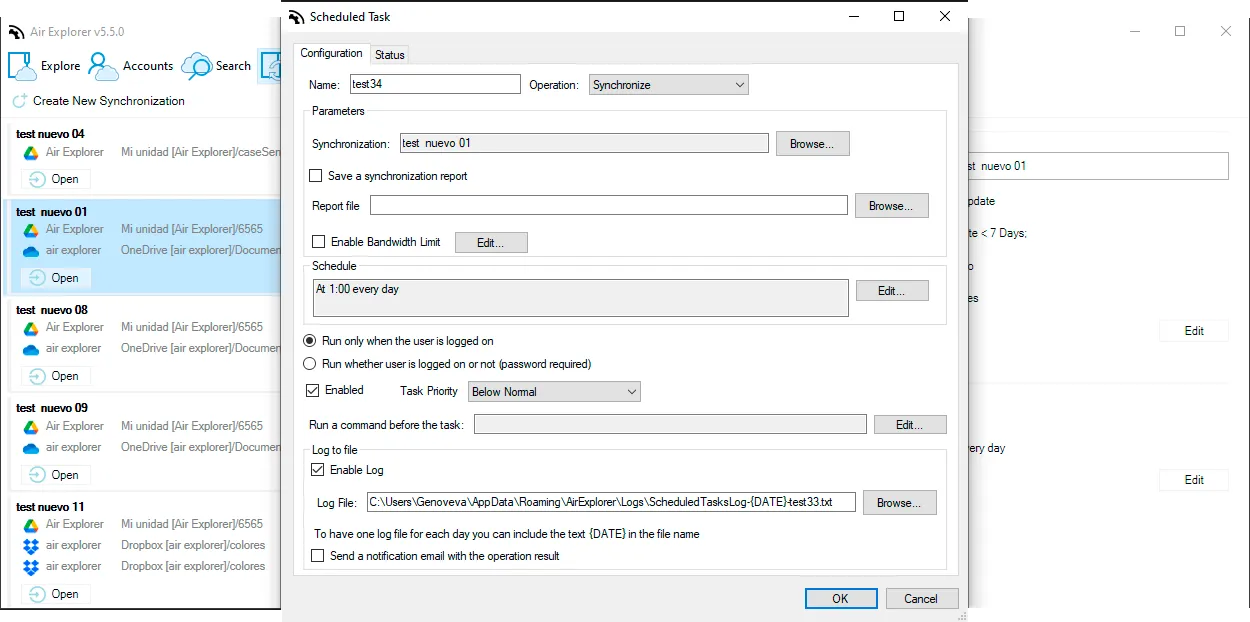This screenshot has height=622, width=1250.
Task: Select the Configuration tab
Action: [x=332, y=53]
